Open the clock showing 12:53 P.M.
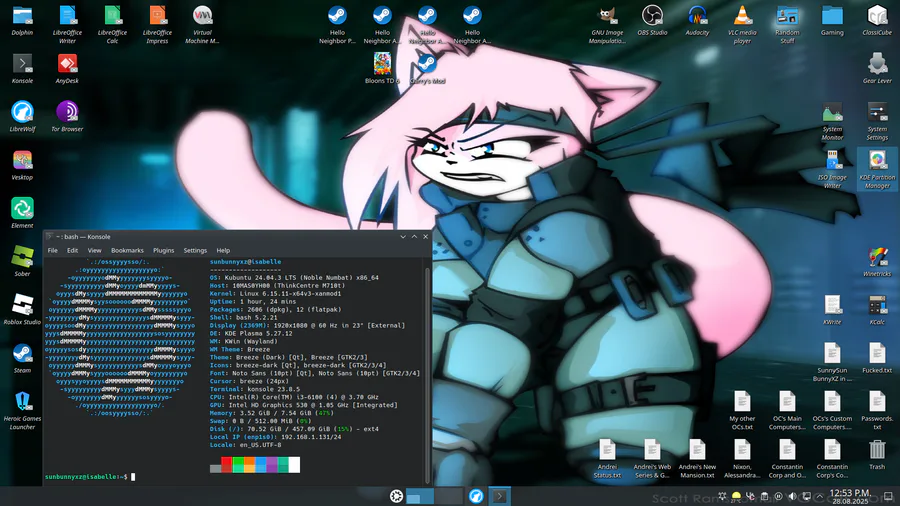900x506 pixels. [850, 496]
